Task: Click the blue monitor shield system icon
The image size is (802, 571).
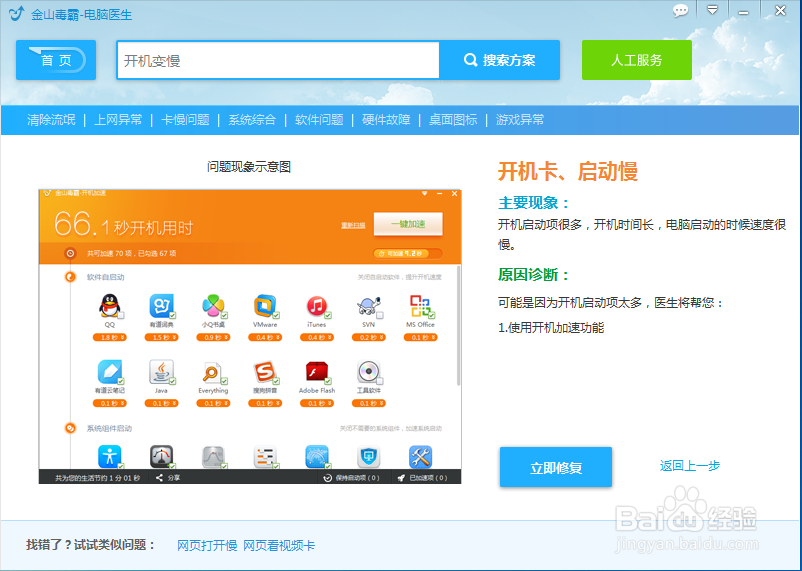Action: [x=369, y=456]
